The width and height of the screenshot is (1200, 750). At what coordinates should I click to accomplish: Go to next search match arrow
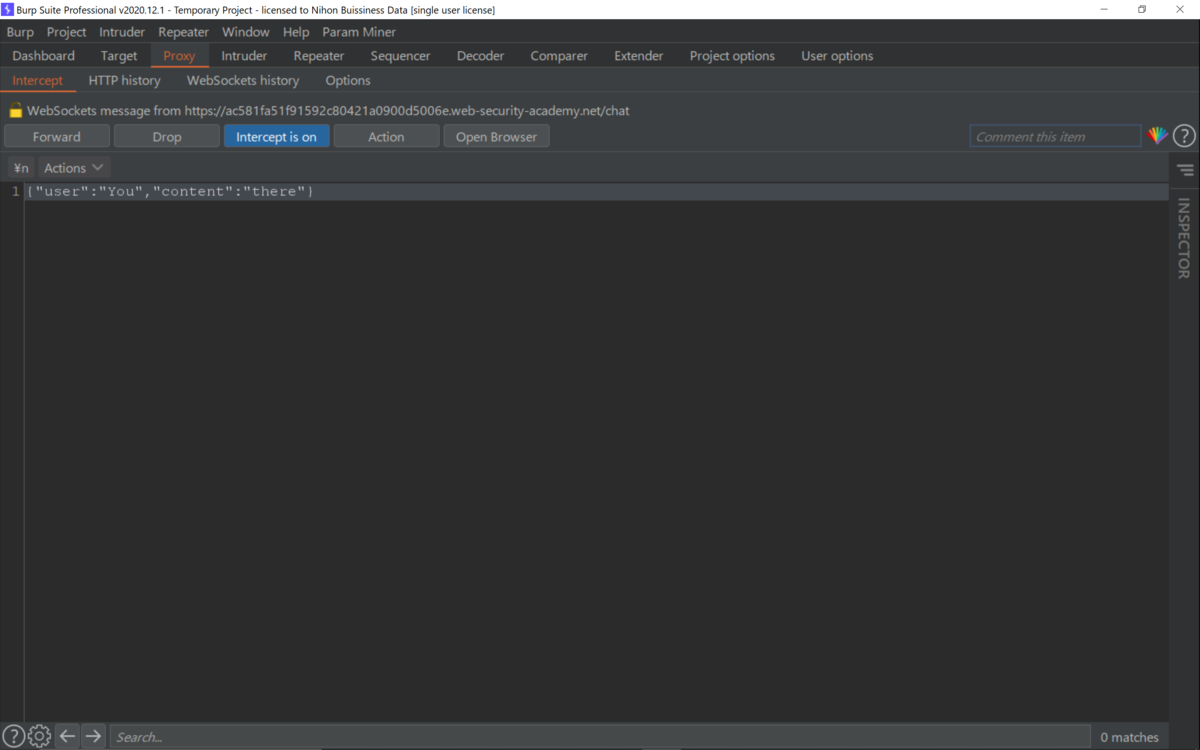point(93,737)
